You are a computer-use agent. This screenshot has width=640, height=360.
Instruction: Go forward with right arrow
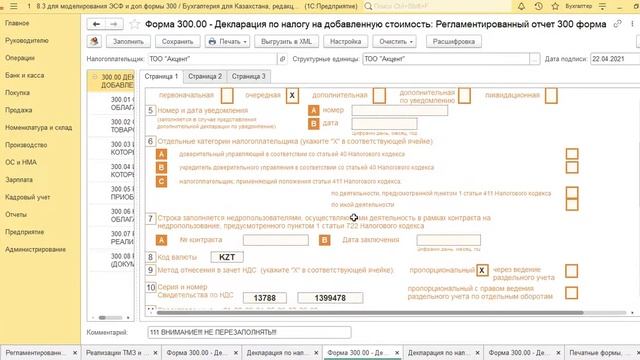[x=114, y=24]
